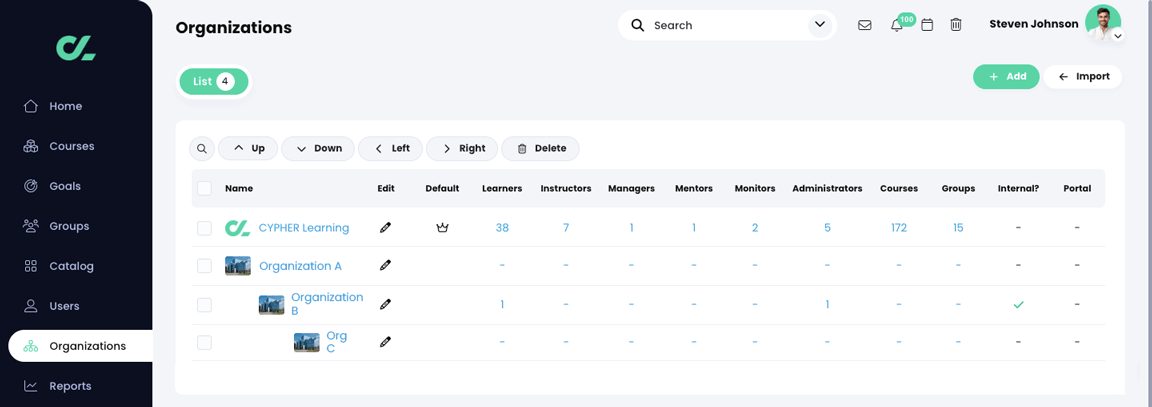Open the trash icon in header
This screenshot has width=1152, height=407.
pos(956,25)
